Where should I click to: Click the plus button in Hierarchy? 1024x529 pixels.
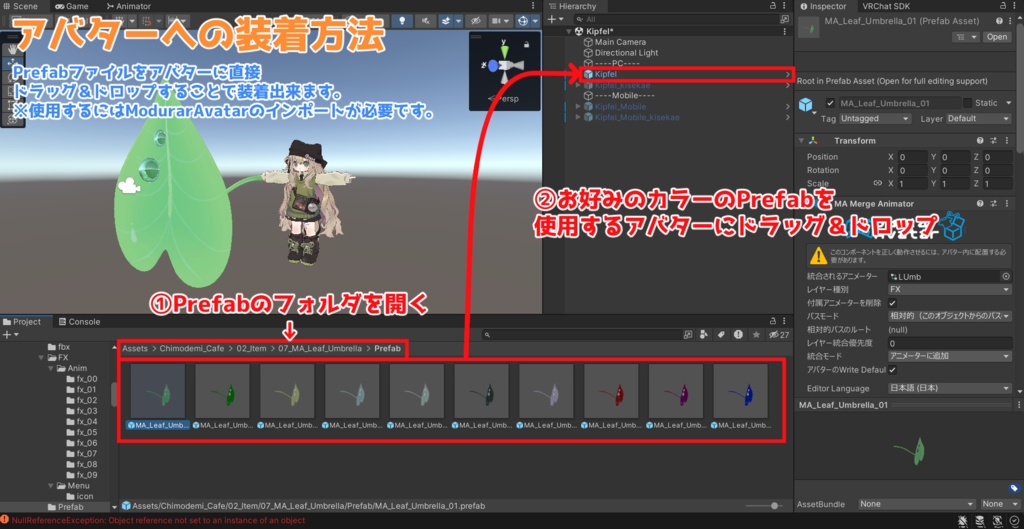coord(551,20)
